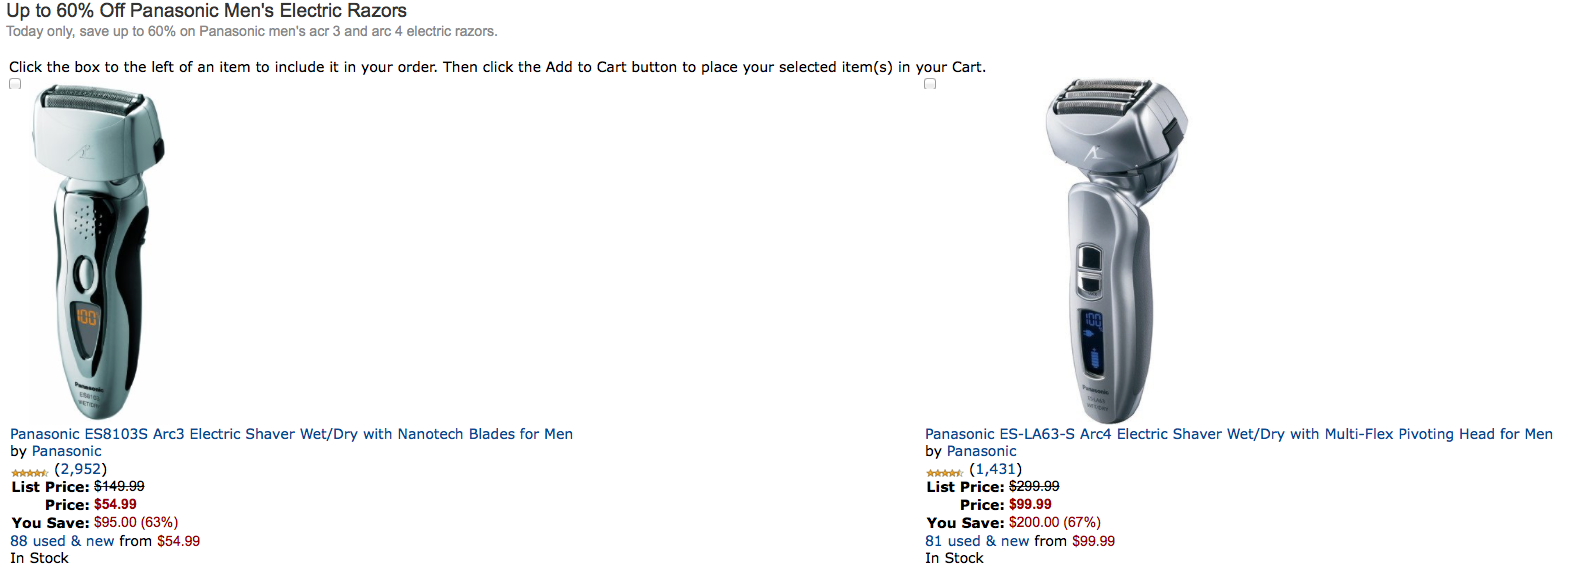The height and width of the screenshot is (580, 1574).
Task: Click the $200.00 (67%) savings amount
Action: (x=1054, y=523)
